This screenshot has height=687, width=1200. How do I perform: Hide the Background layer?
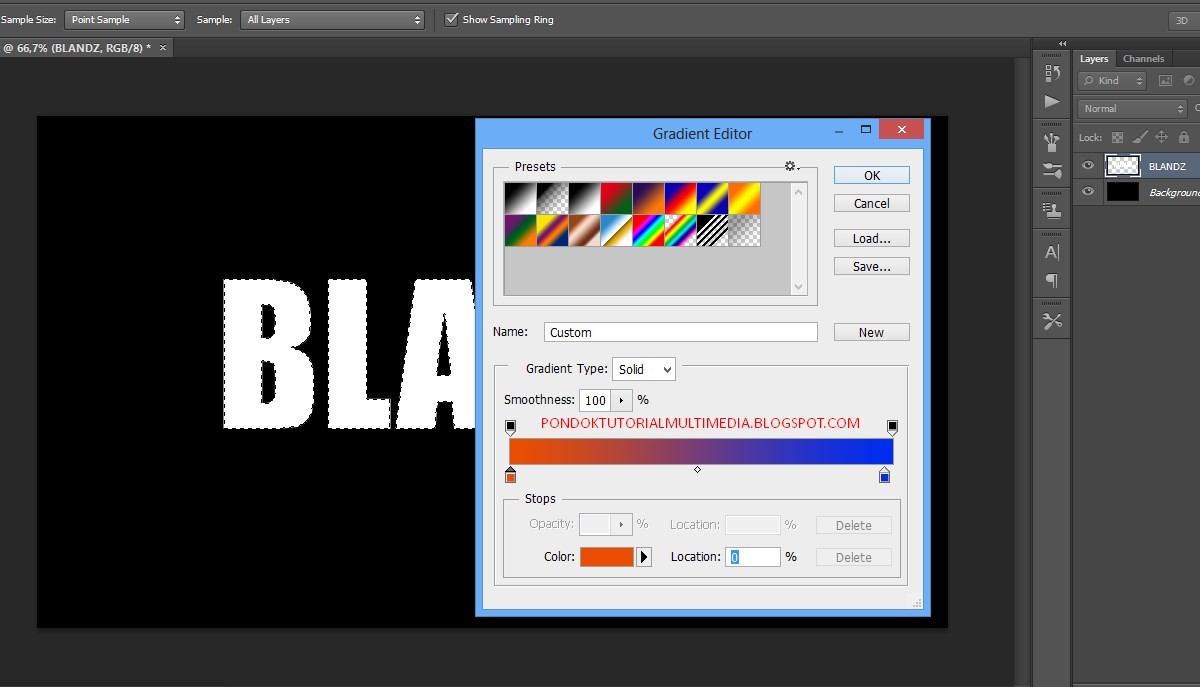[1088, 191]
